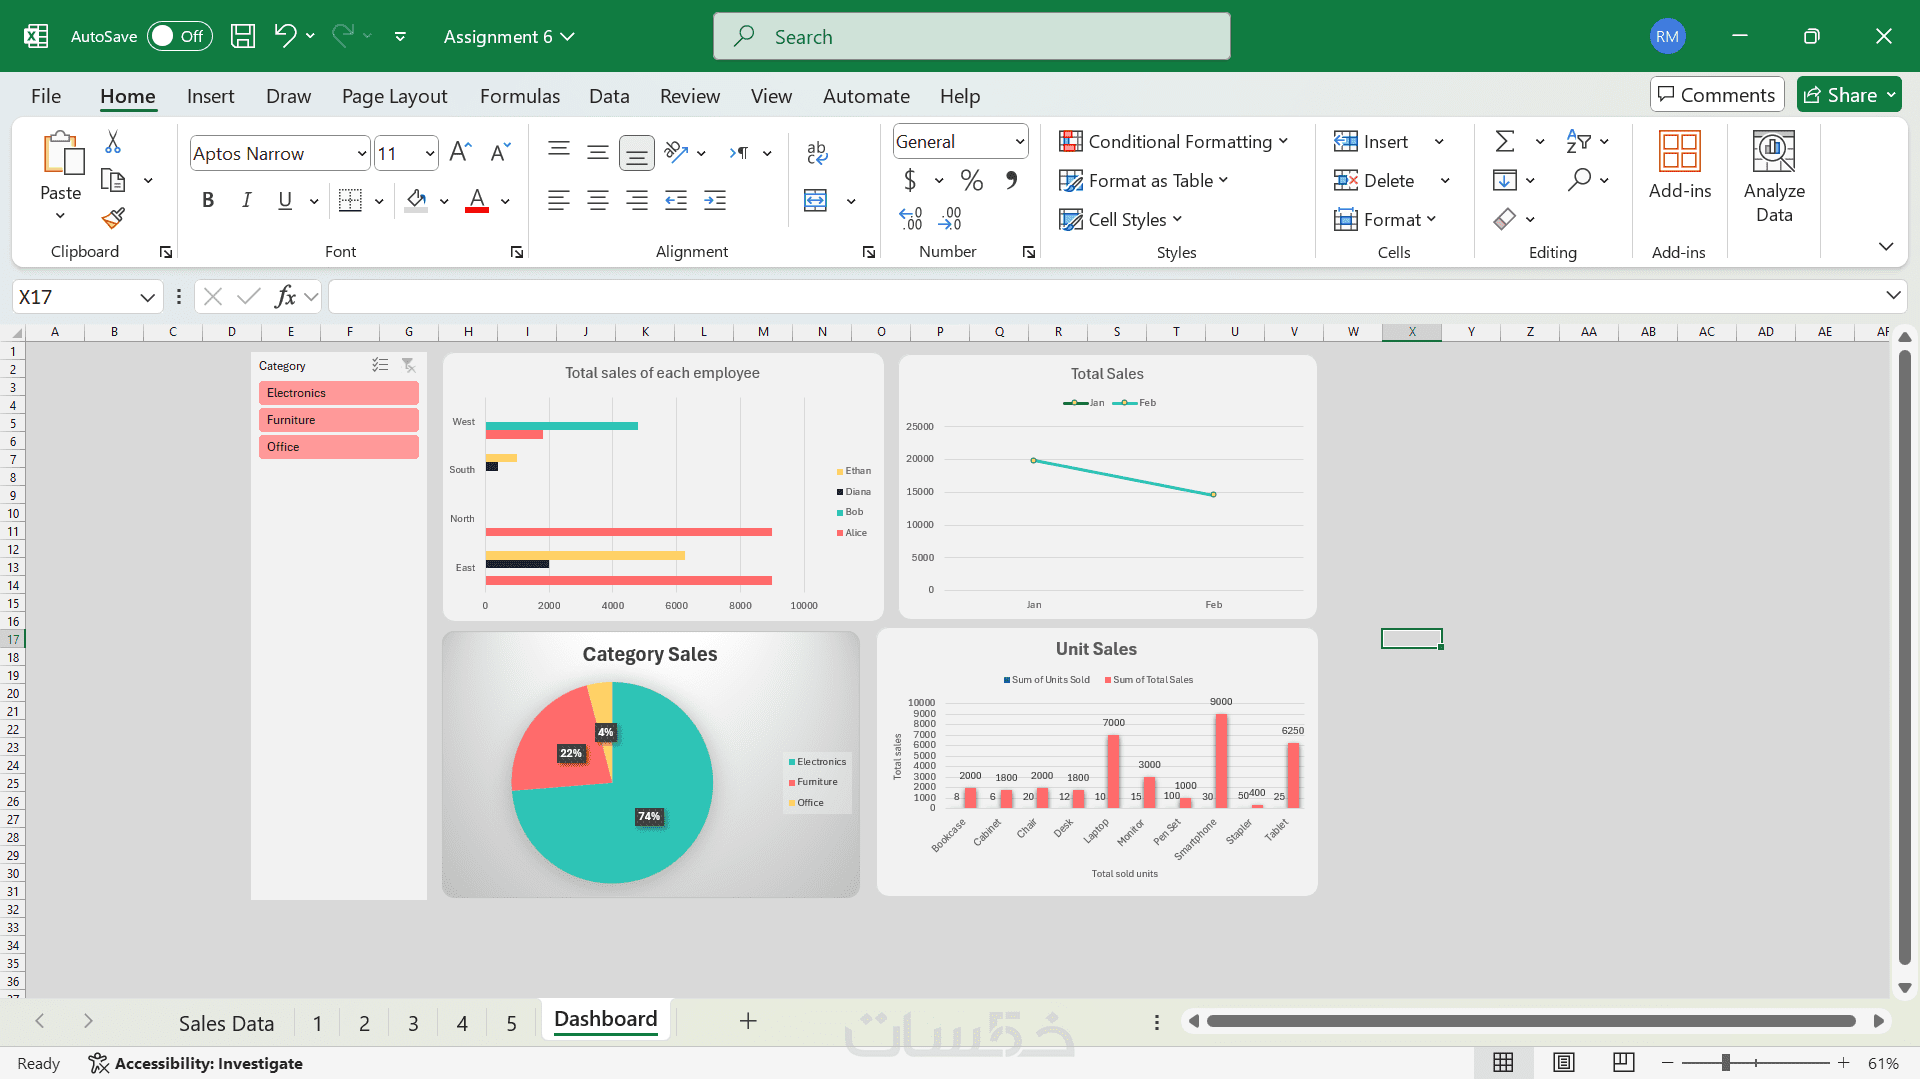Toggle the AutoSave switch
Image resolution: width=1920 pixels, height=1080 pixels.
click(x=180, y=36)
